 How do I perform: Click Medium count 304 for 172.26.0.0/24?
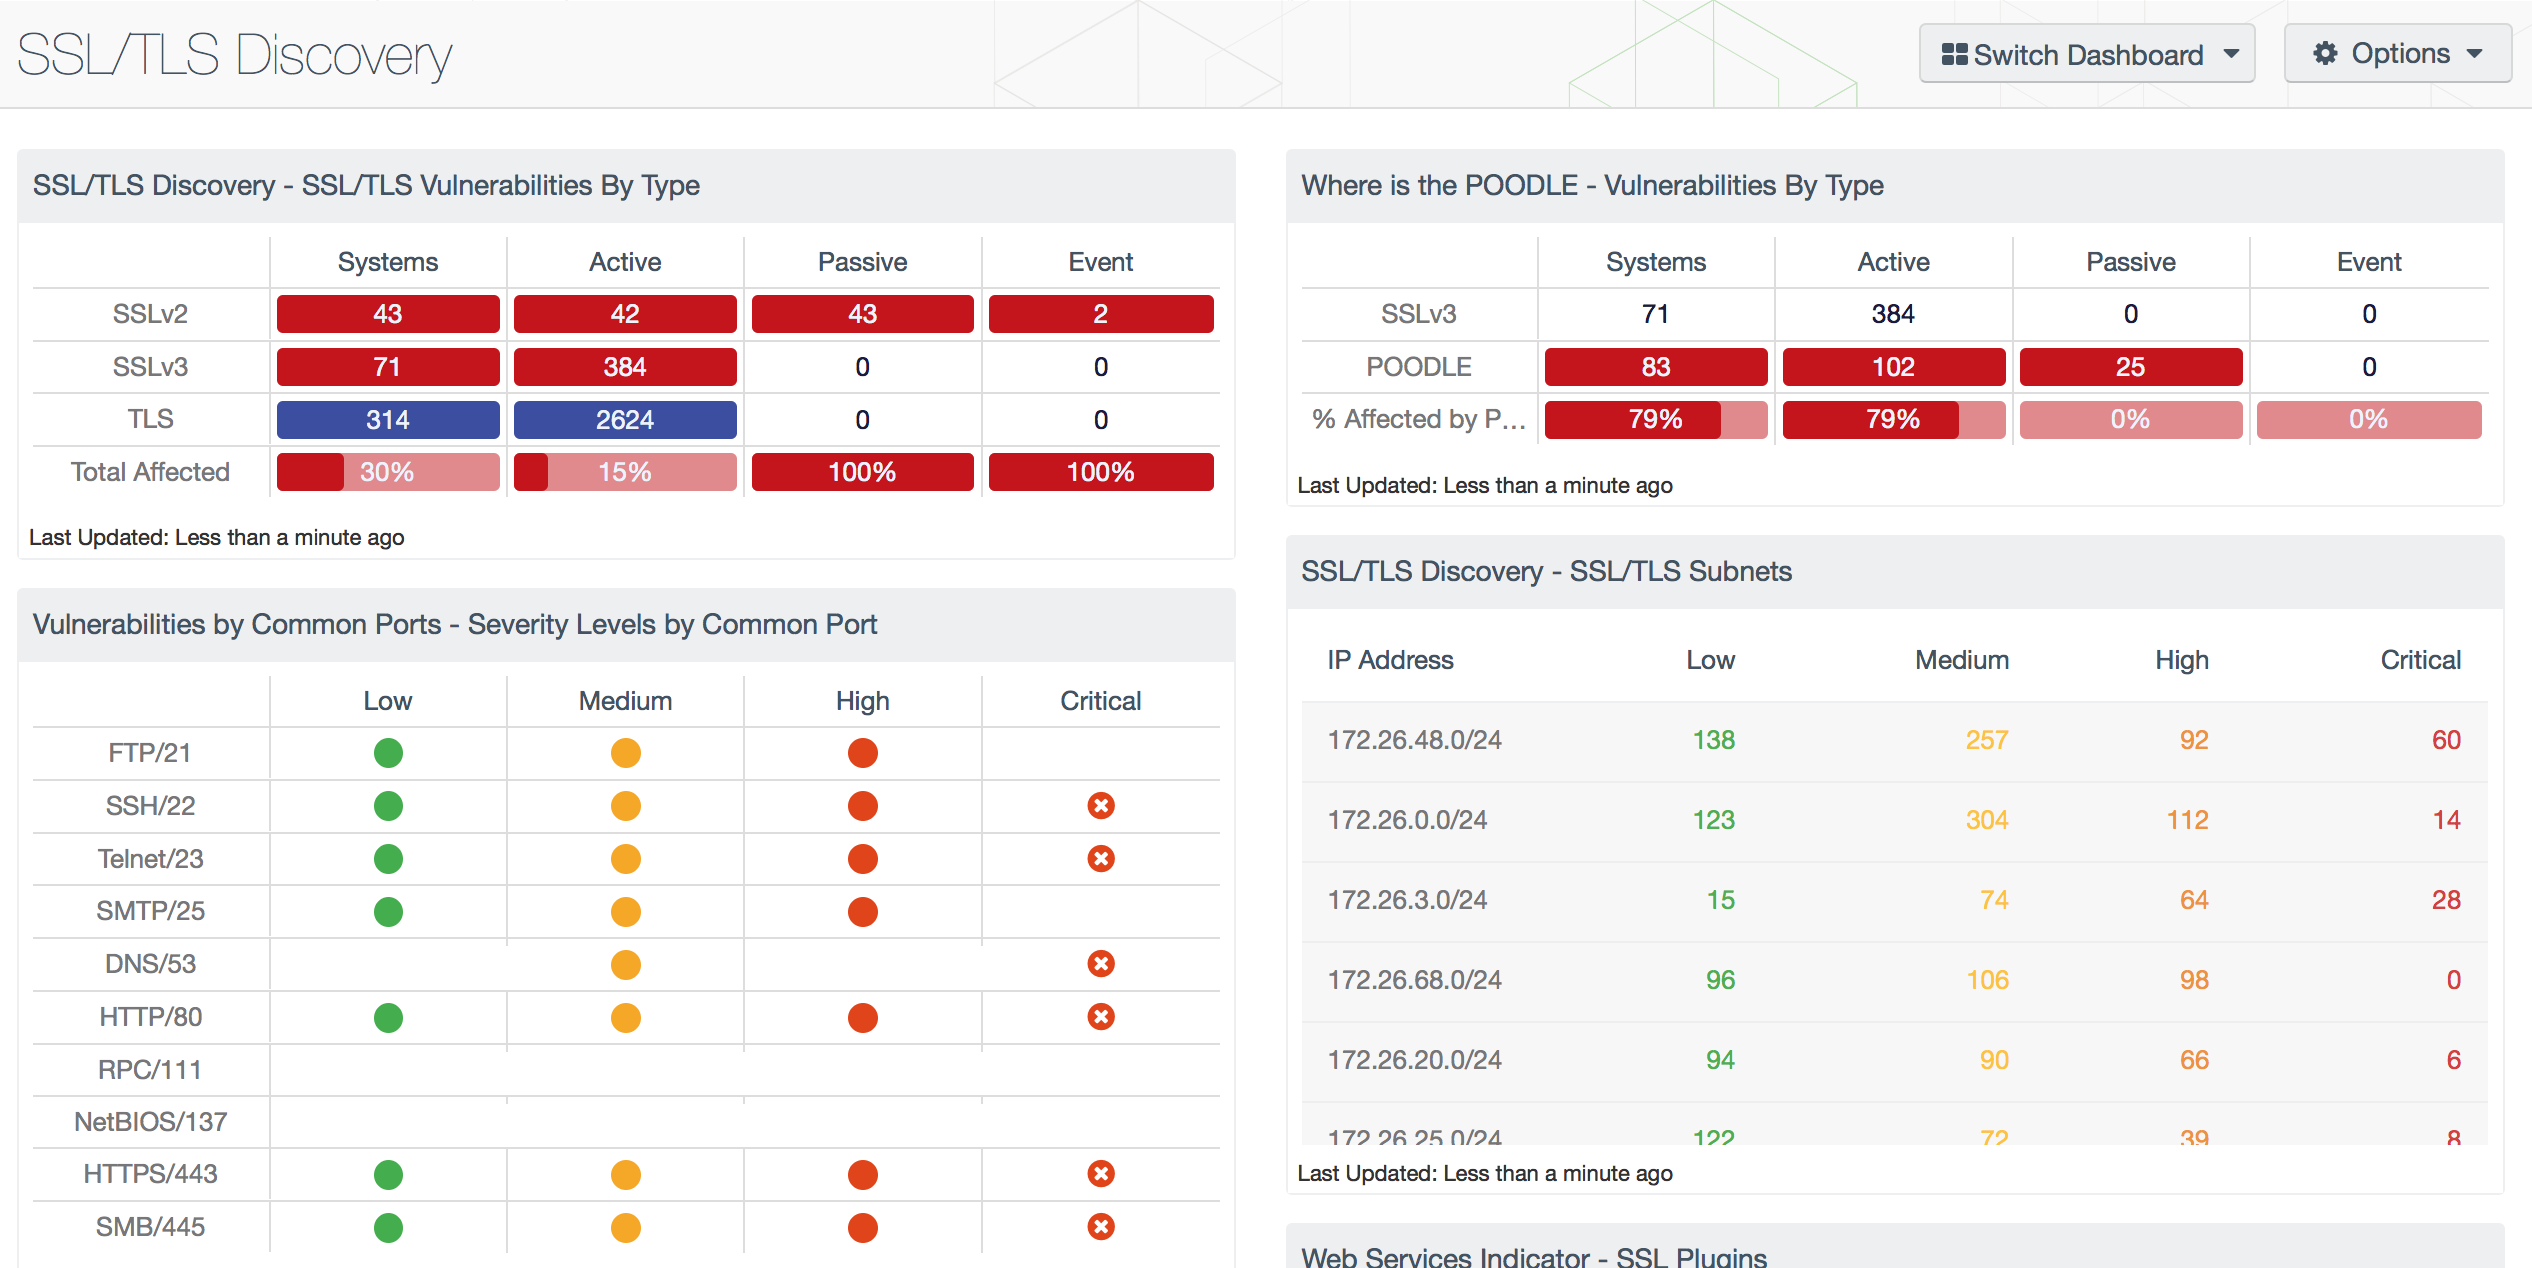1987,821
